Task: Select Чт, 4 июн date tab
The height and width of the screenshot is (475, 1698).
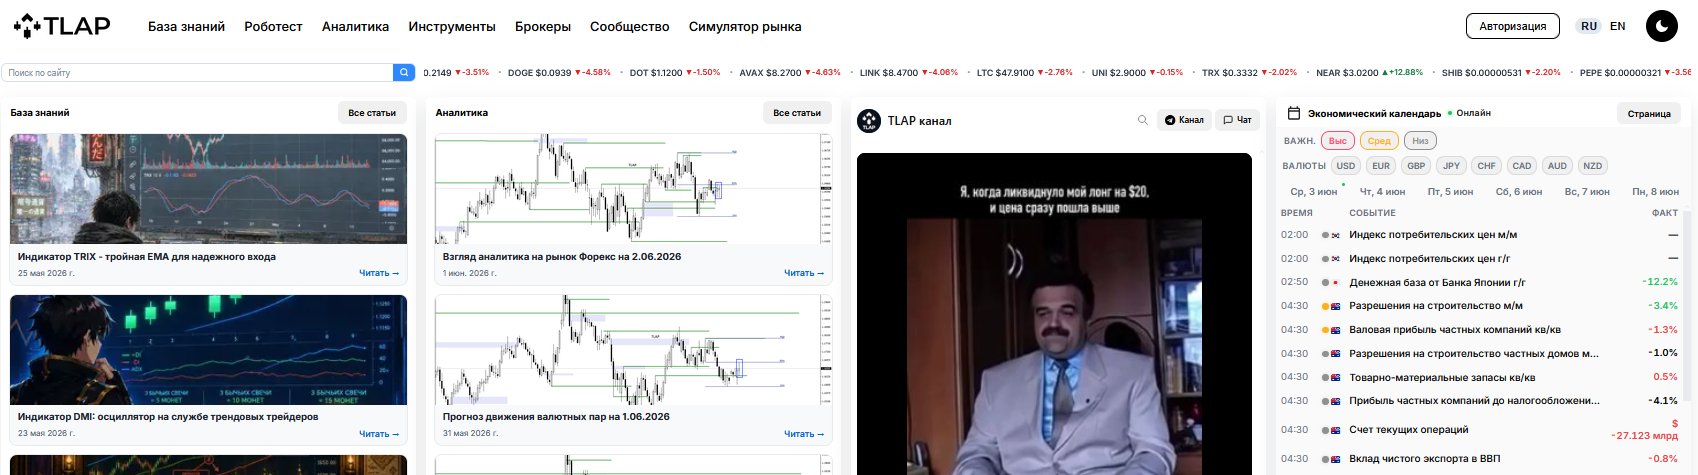Action: (1382, 191)
